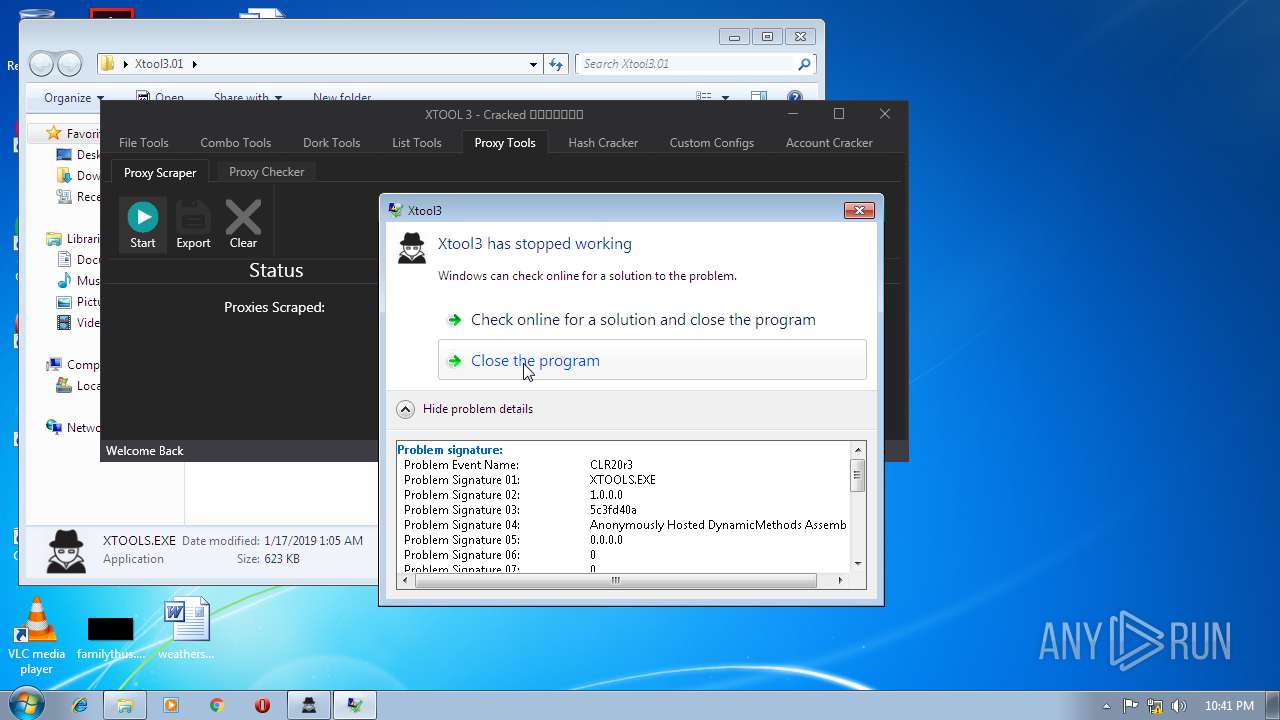Close the Xtool3 error dialog

tap(859, 210)
